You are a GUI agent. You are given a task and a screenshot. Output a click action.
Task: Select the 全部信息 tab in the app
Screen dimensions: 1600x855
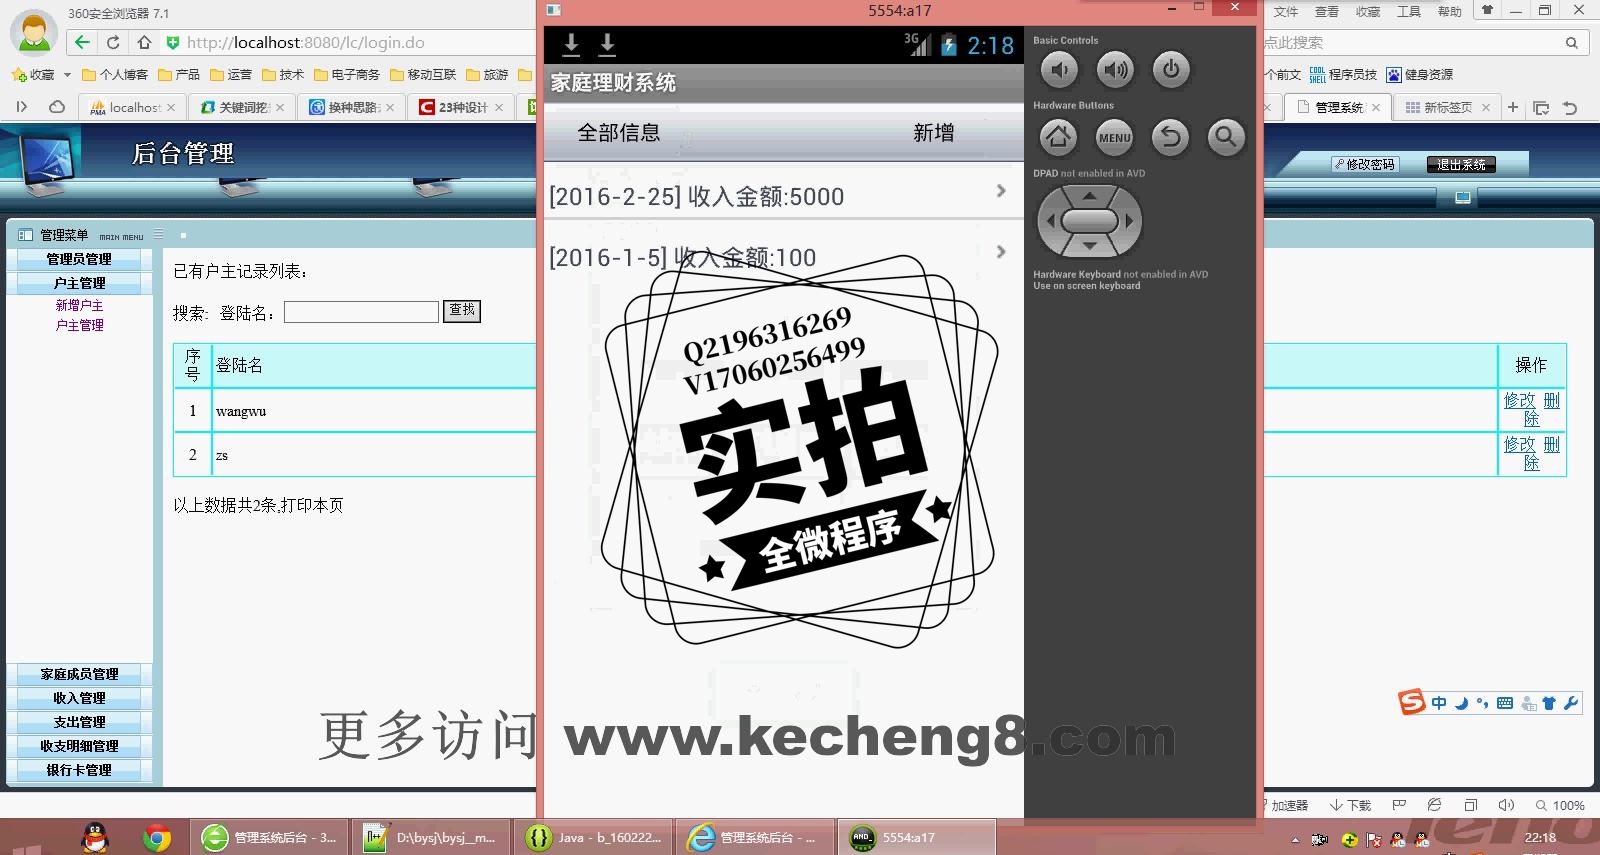point(619,133)
